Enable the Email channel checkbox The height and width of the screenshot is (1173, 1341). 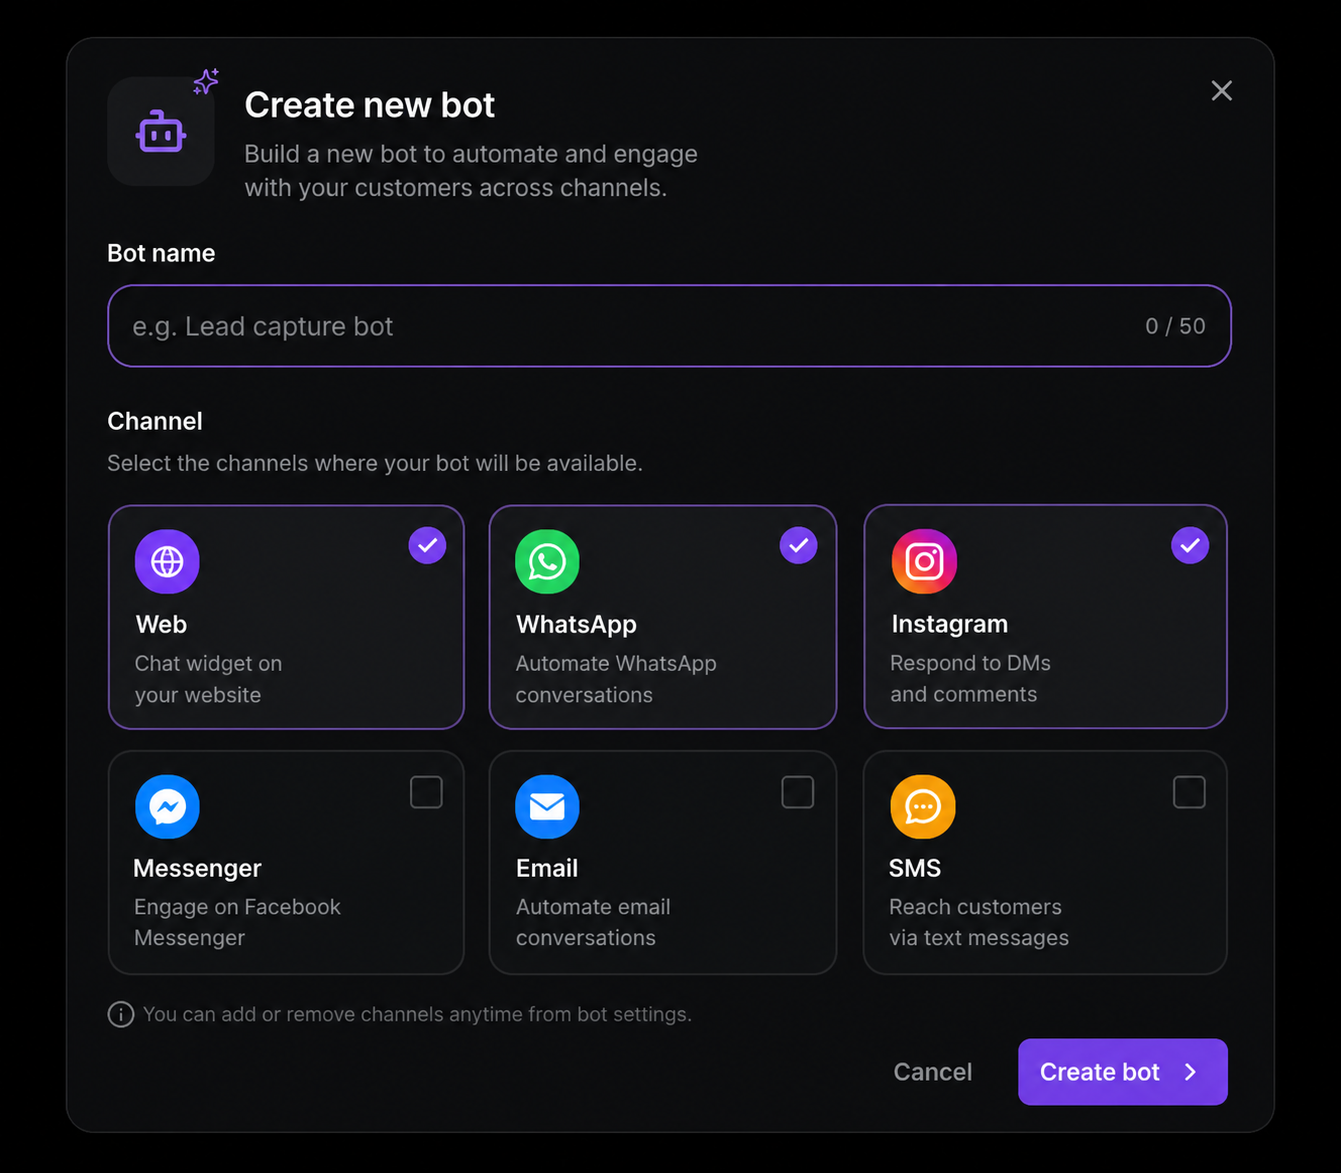(797, 792)
